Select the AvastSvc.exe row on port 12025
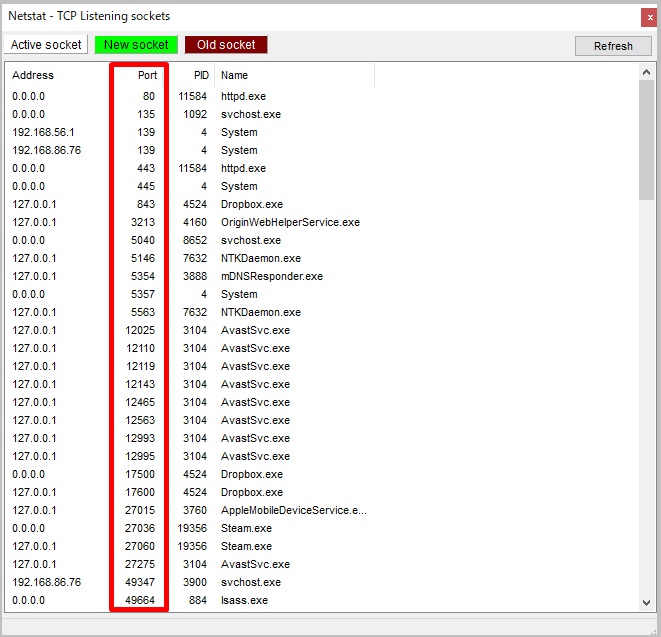The width and height of the screenshot is (661, 637). tap(190, 330)
